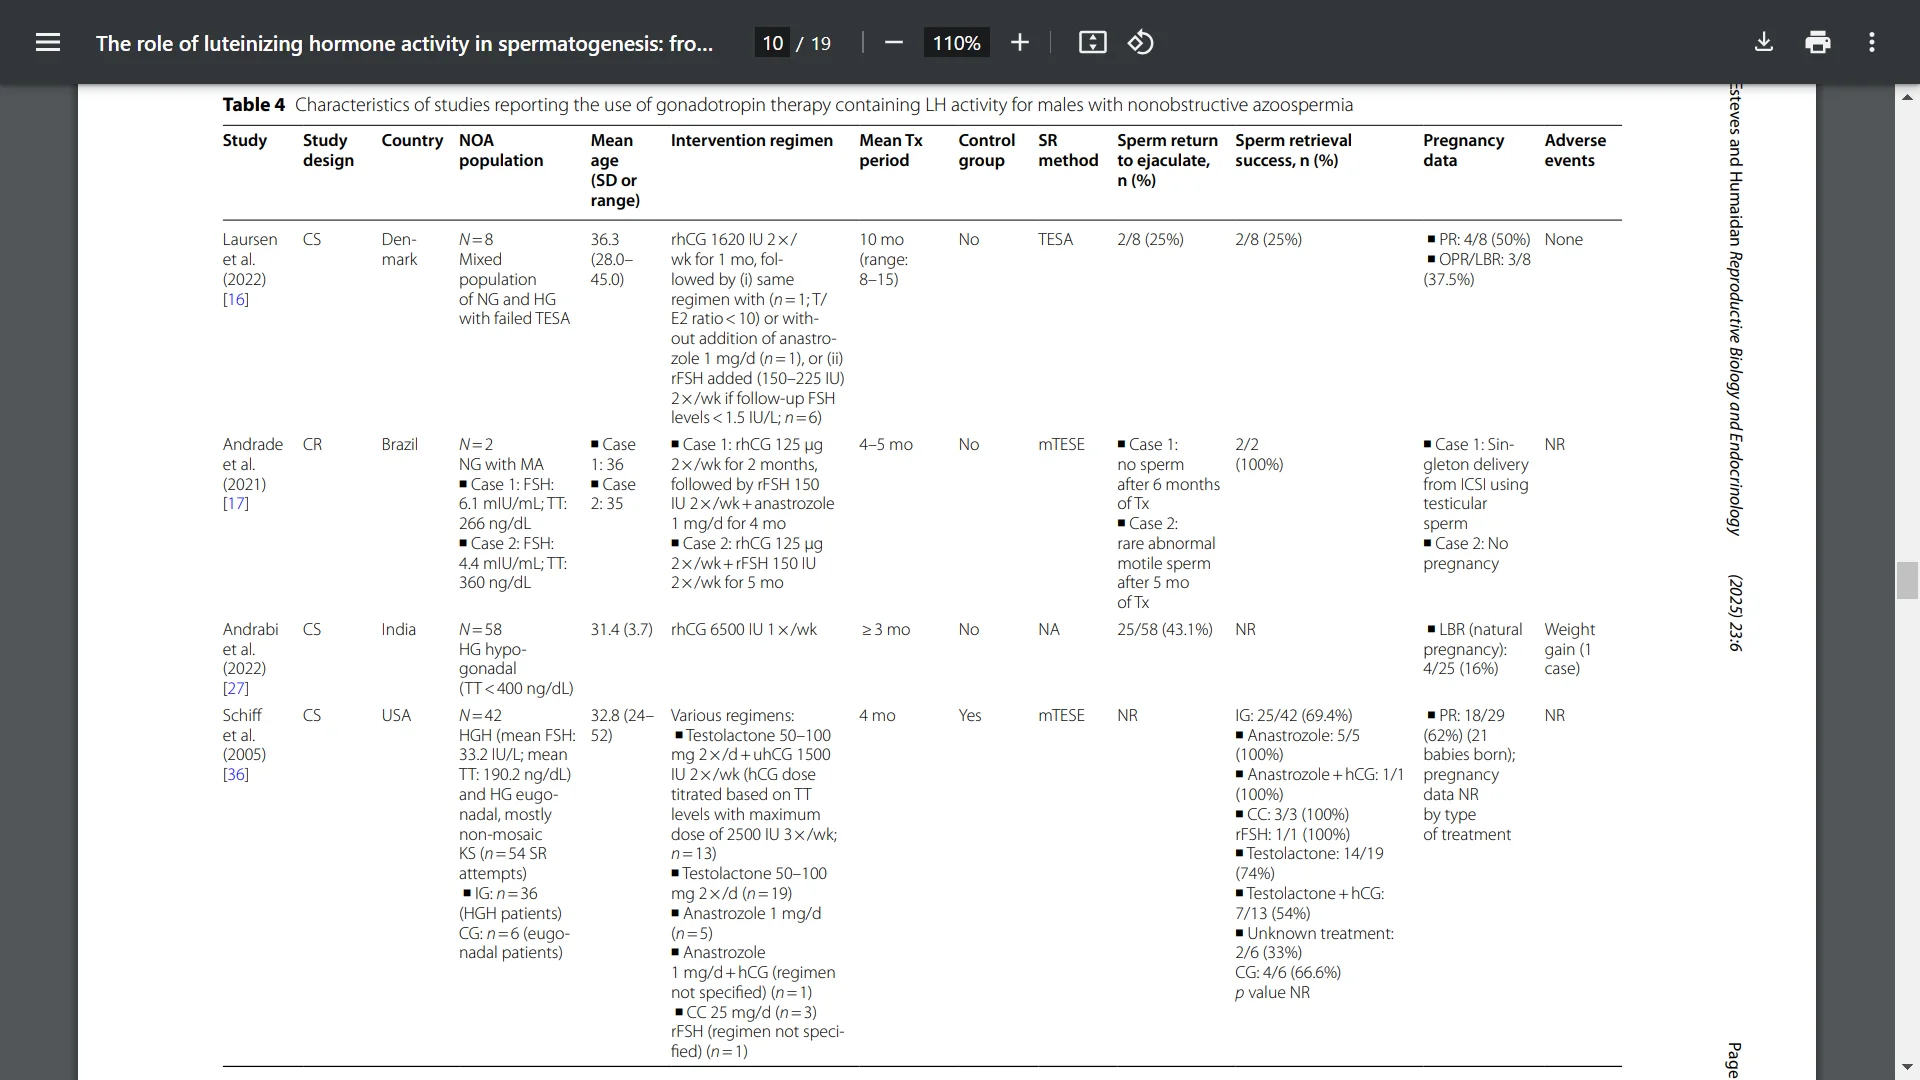The height and width of the screenshot is (1080, 1920).
Task: Click the '31.4 (3.7)' mean age cell
Action: tap(621, 629)
